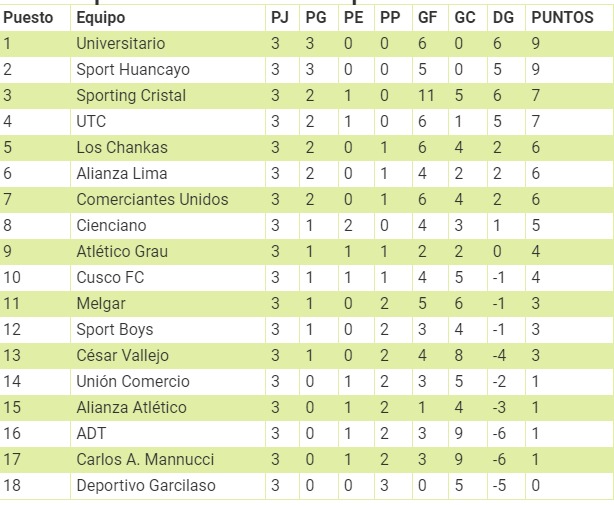
Task: Select the DG column header
Action: (502, 18)
